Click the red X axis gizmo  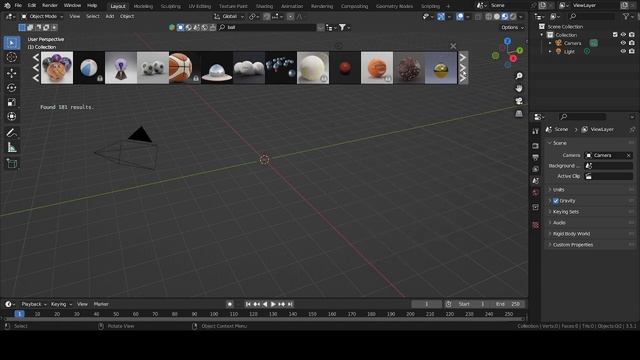tap(513, 58)
